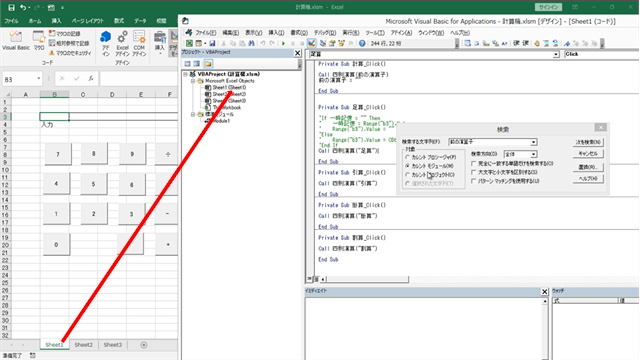
Task: Open 検索する文字列 combo box dropdown
Action: click(x=533, y=142)
